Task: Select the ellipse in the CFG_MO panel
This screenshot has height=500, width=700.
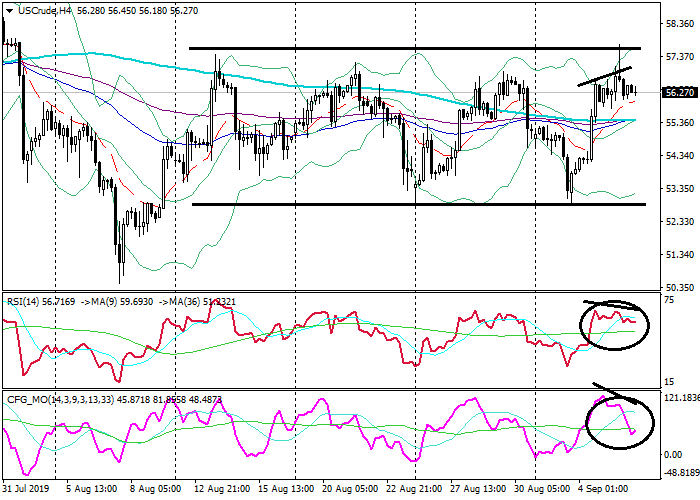Action: [x=588, y=421]
